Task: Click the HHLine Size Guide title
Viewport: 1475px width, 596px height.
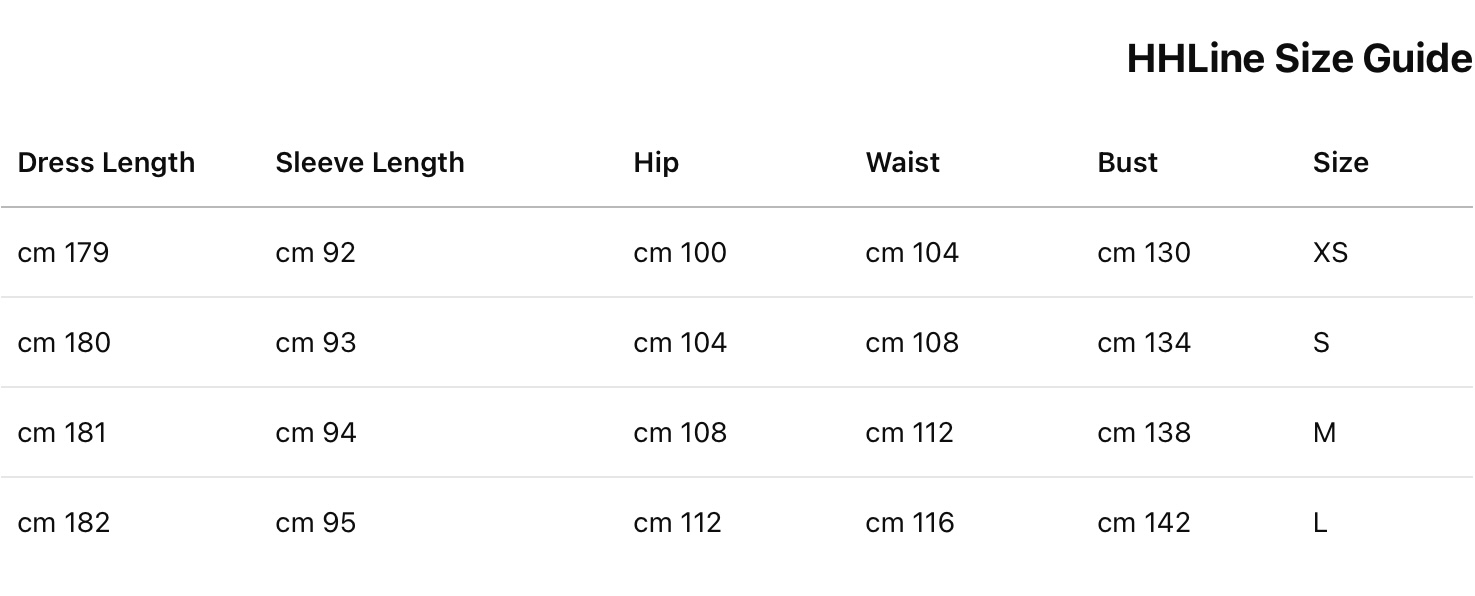Action: coord(1298,59)
